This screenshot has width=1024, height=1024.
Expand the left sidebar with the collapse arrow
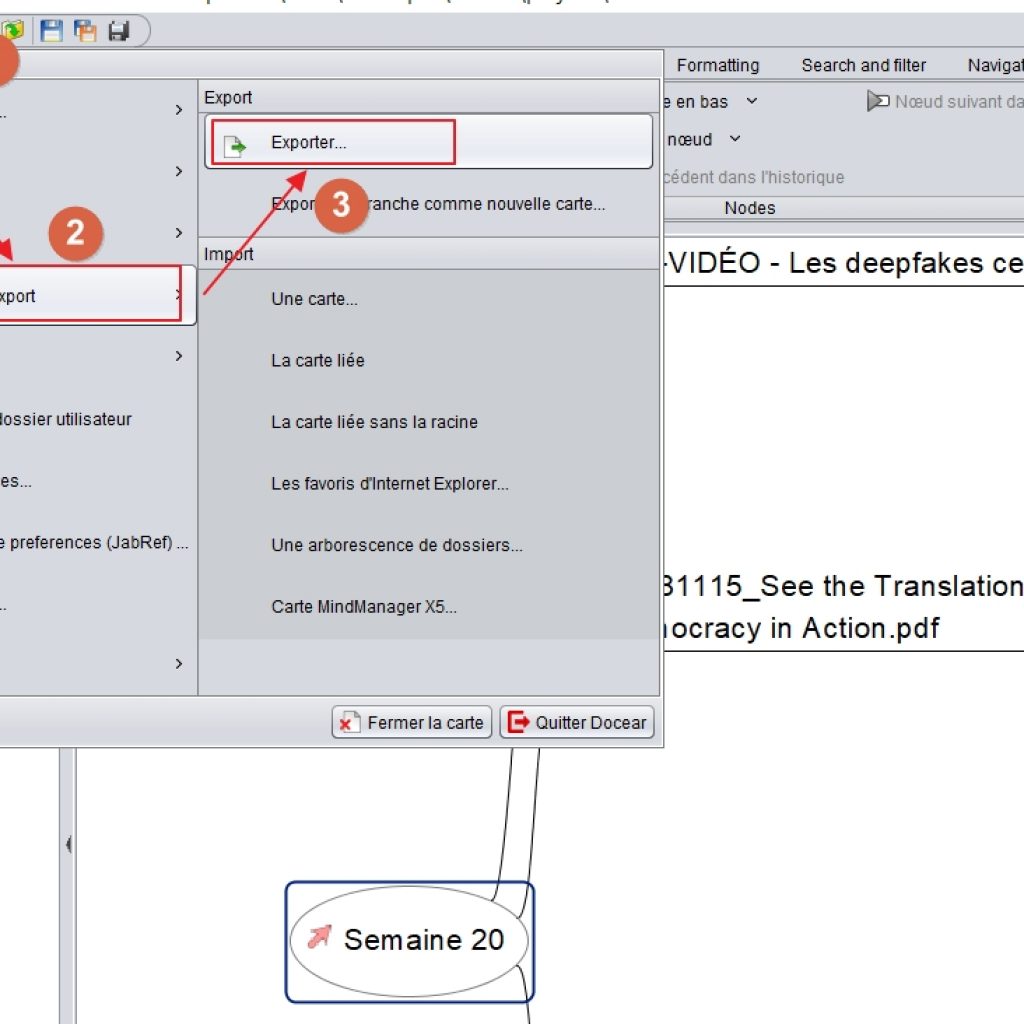68,845
